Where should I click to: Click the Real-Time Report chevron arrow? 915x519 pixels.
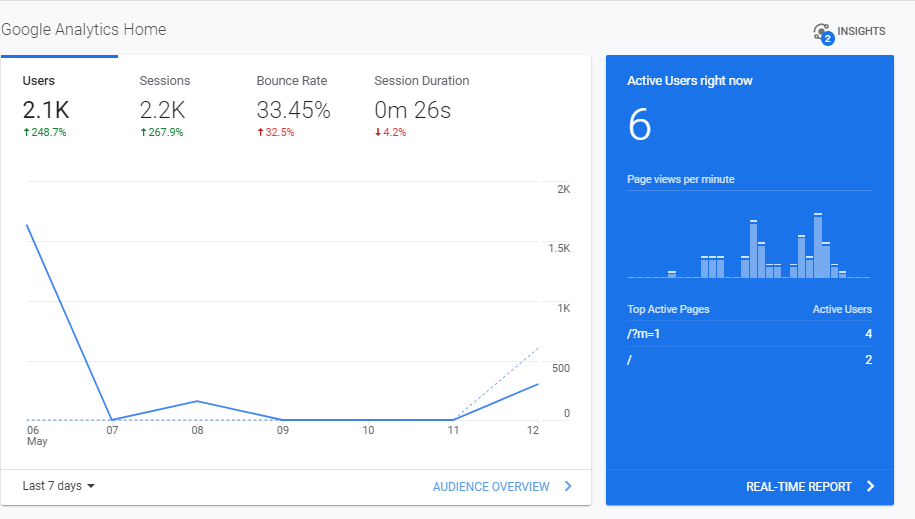870,487
